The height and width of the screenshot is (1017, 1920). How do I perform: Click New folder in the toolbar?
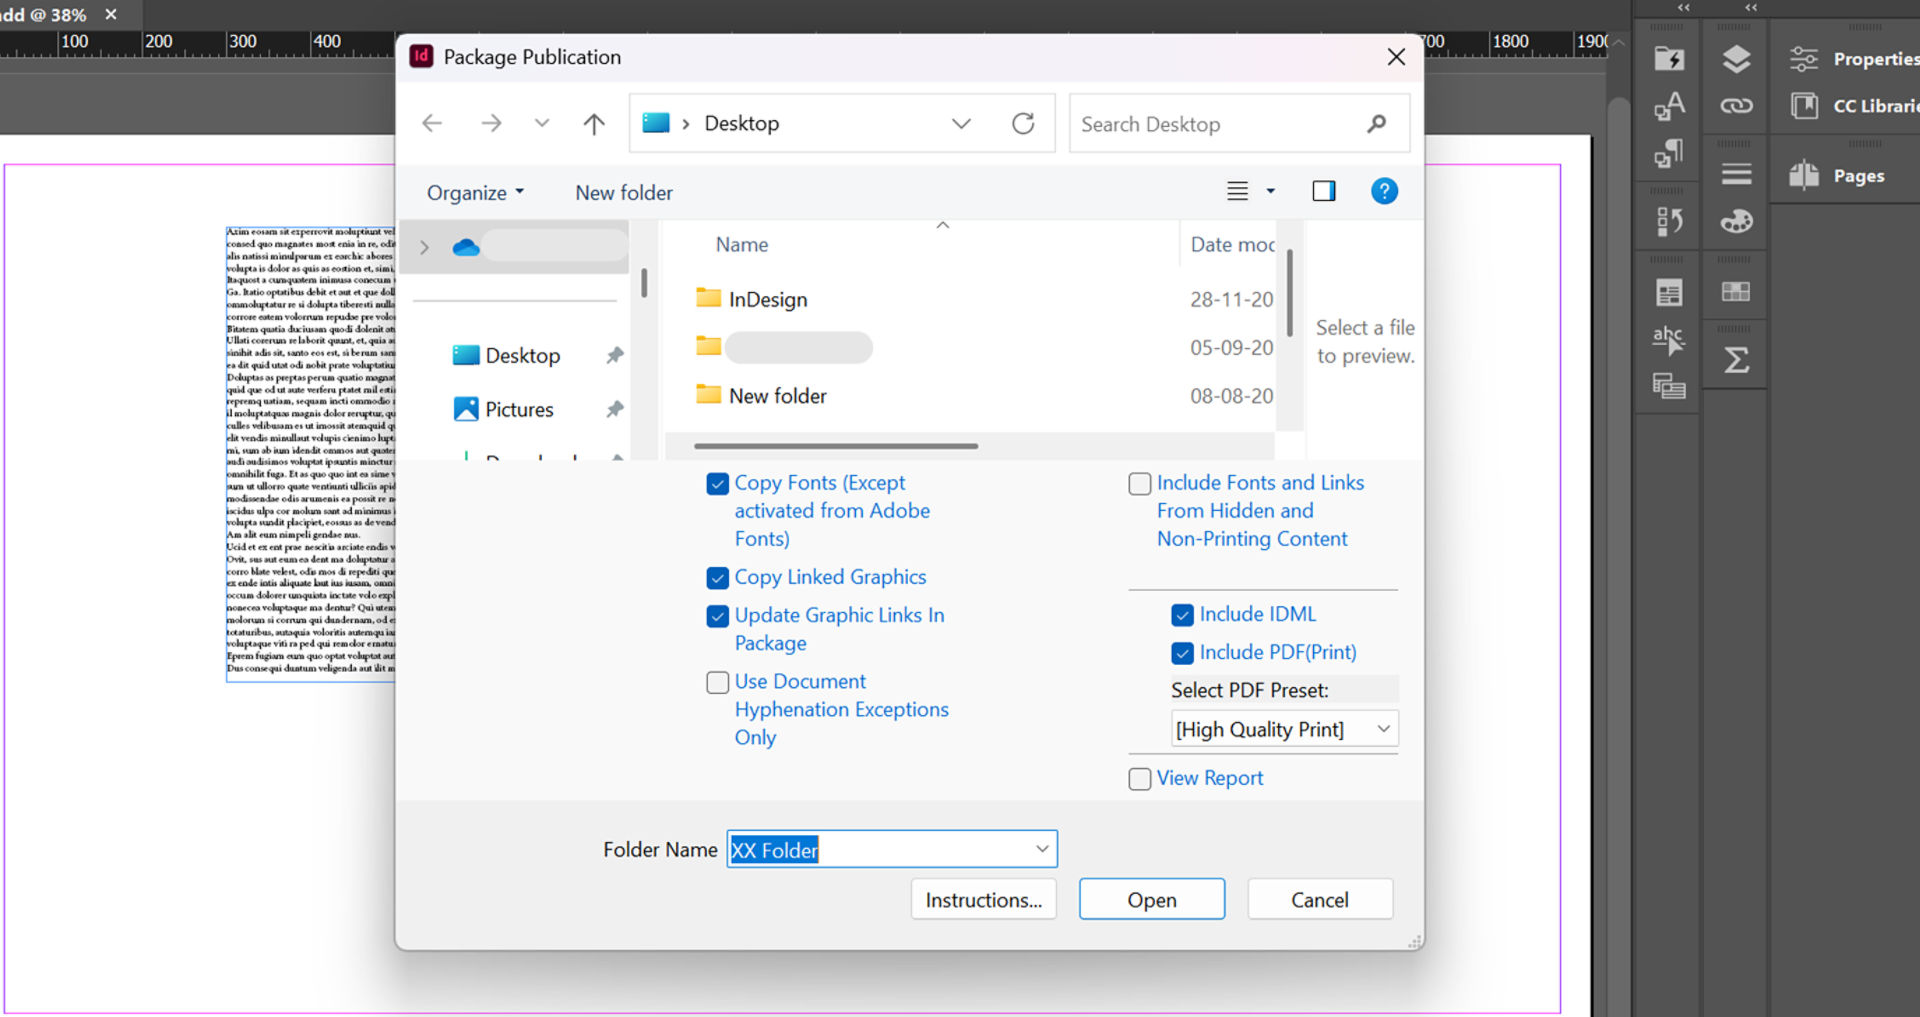(622, 192)
